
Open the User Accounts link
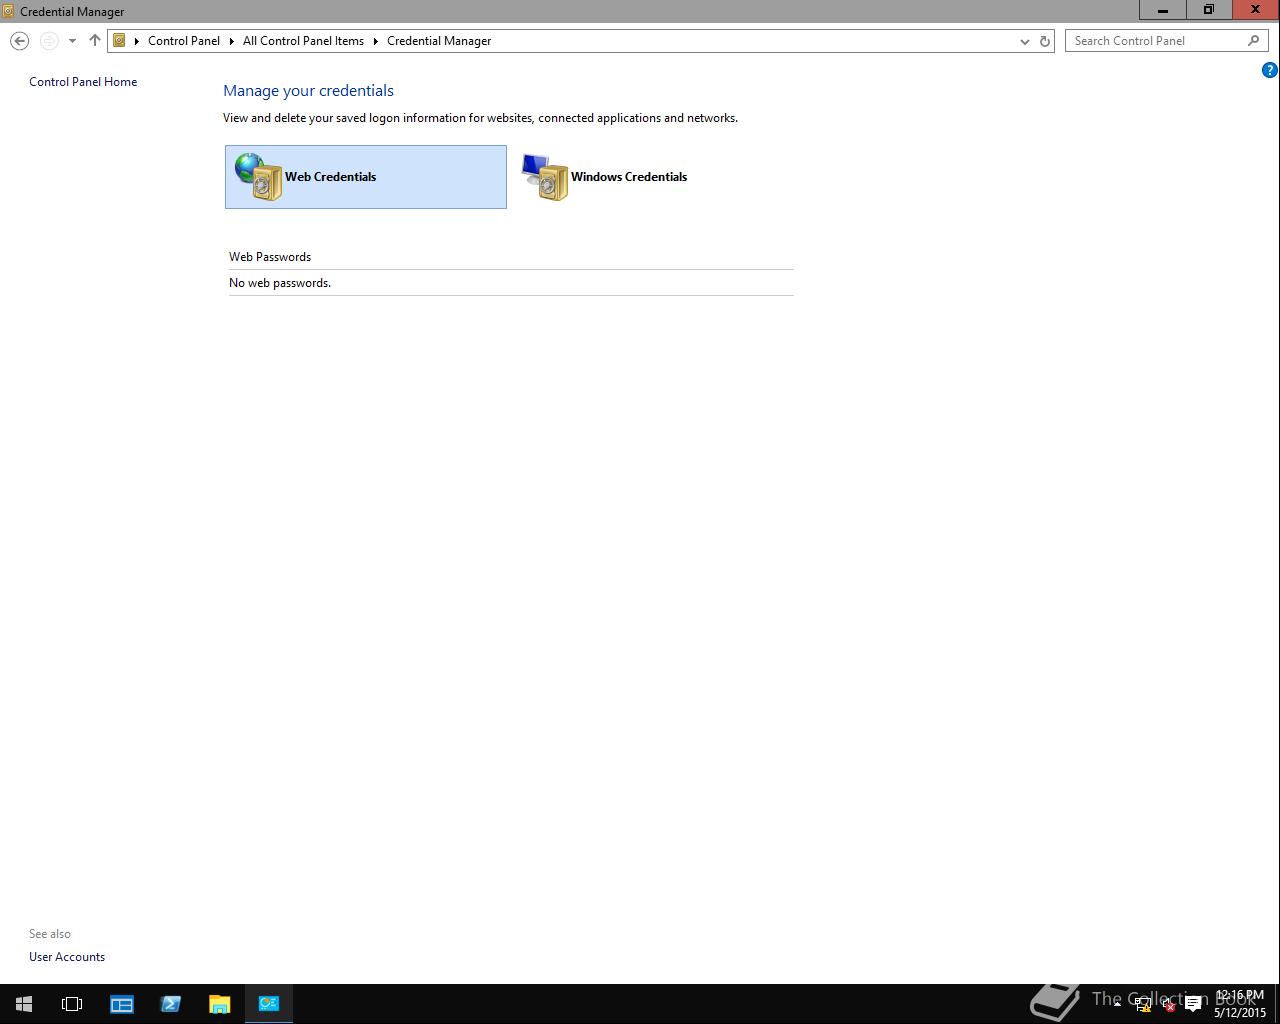tap(67, 957)
